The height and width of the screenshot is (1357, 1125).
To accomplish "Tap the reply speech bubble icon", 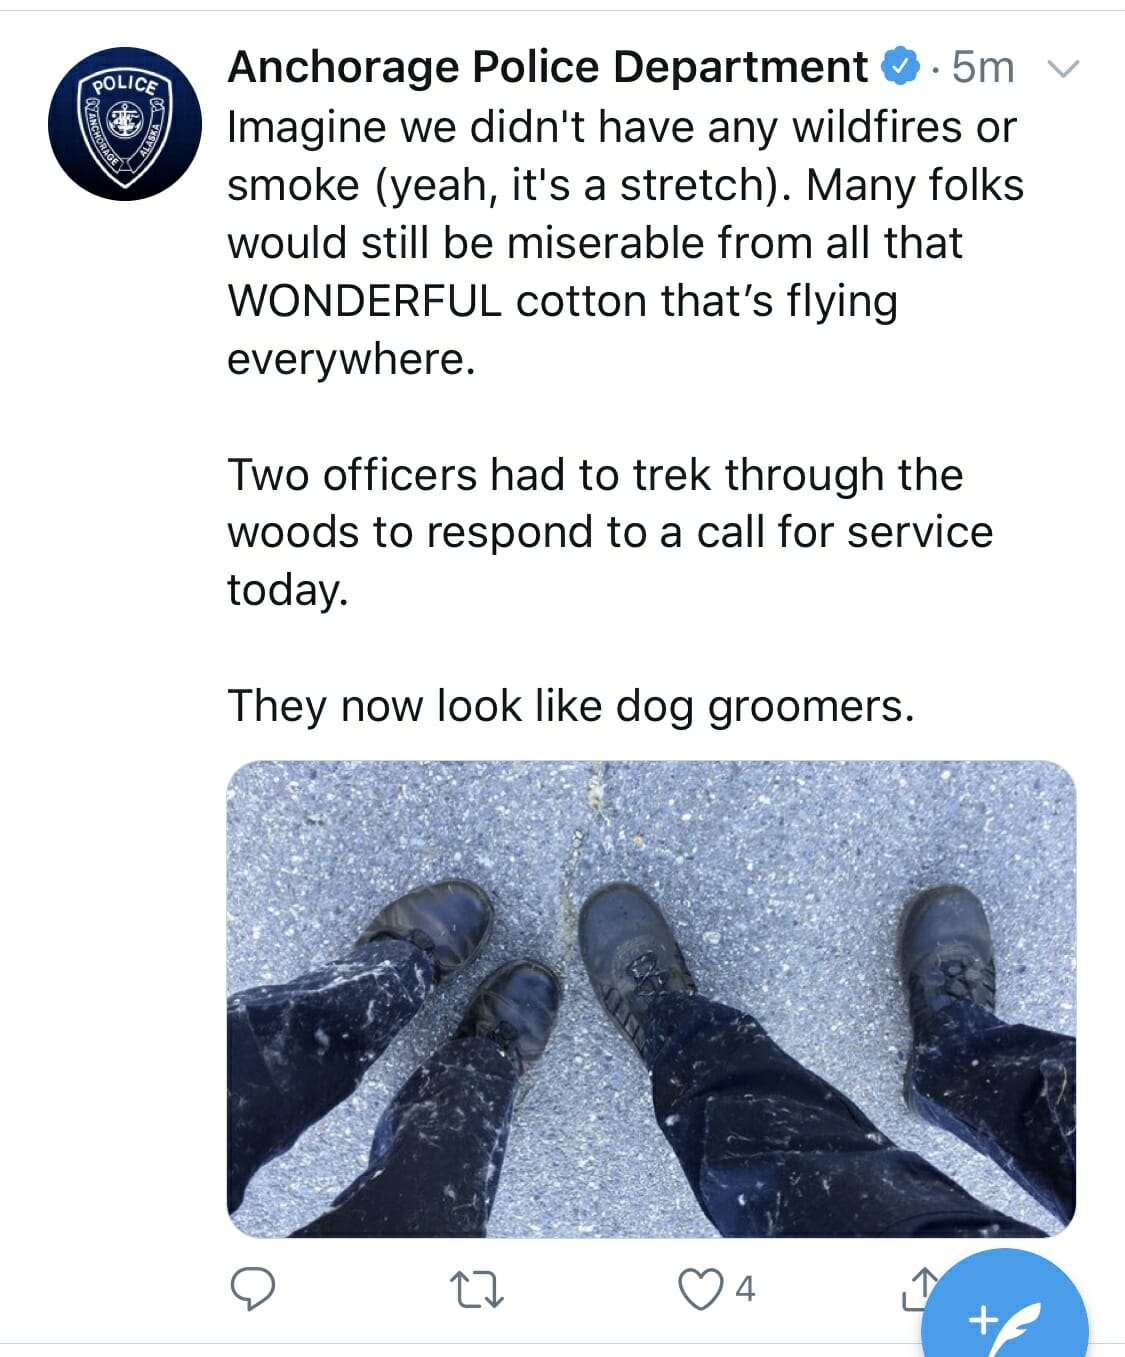I will click(253, 1289).
